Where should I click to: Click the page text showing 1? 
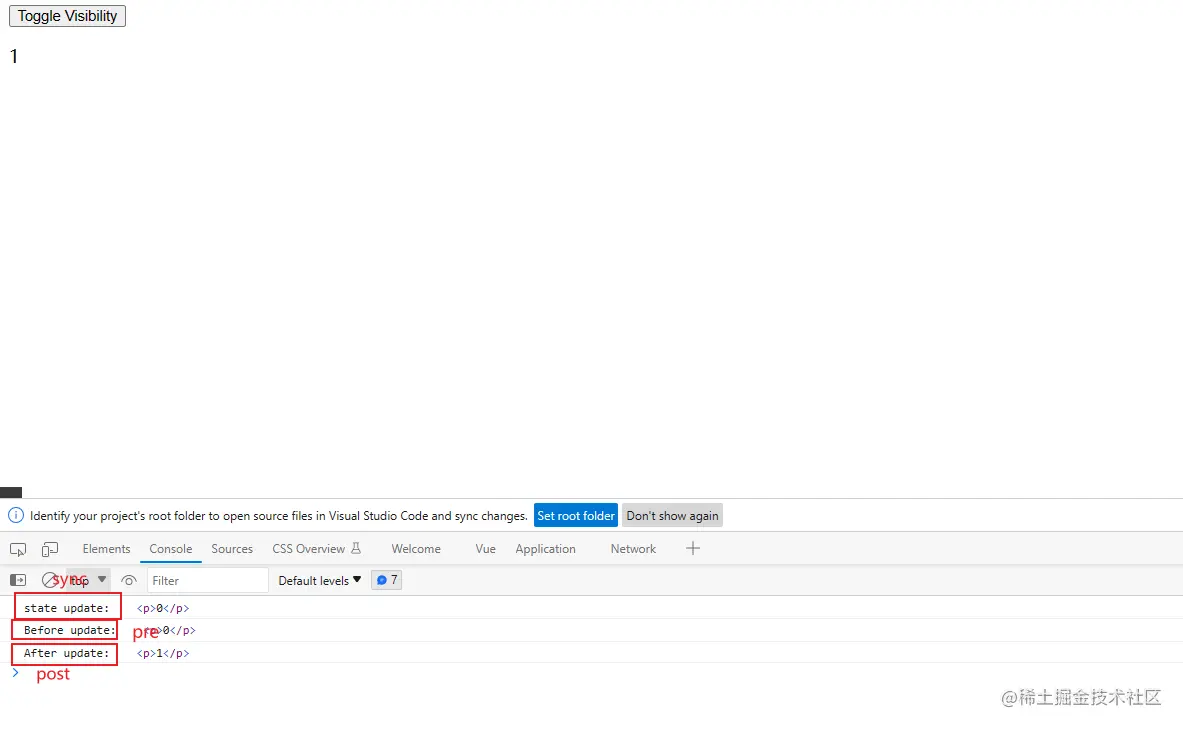tap(14, 57)
